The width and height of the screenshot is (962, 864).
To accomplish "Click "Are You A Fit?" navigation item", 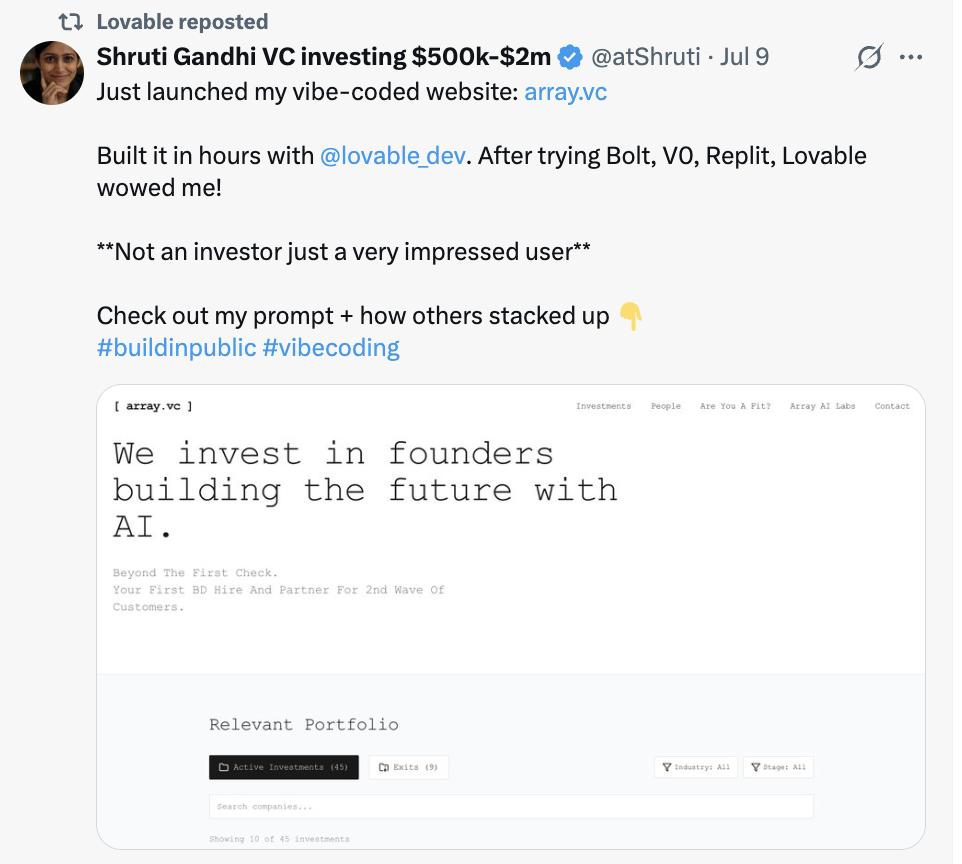I will [x=735, y=406].
